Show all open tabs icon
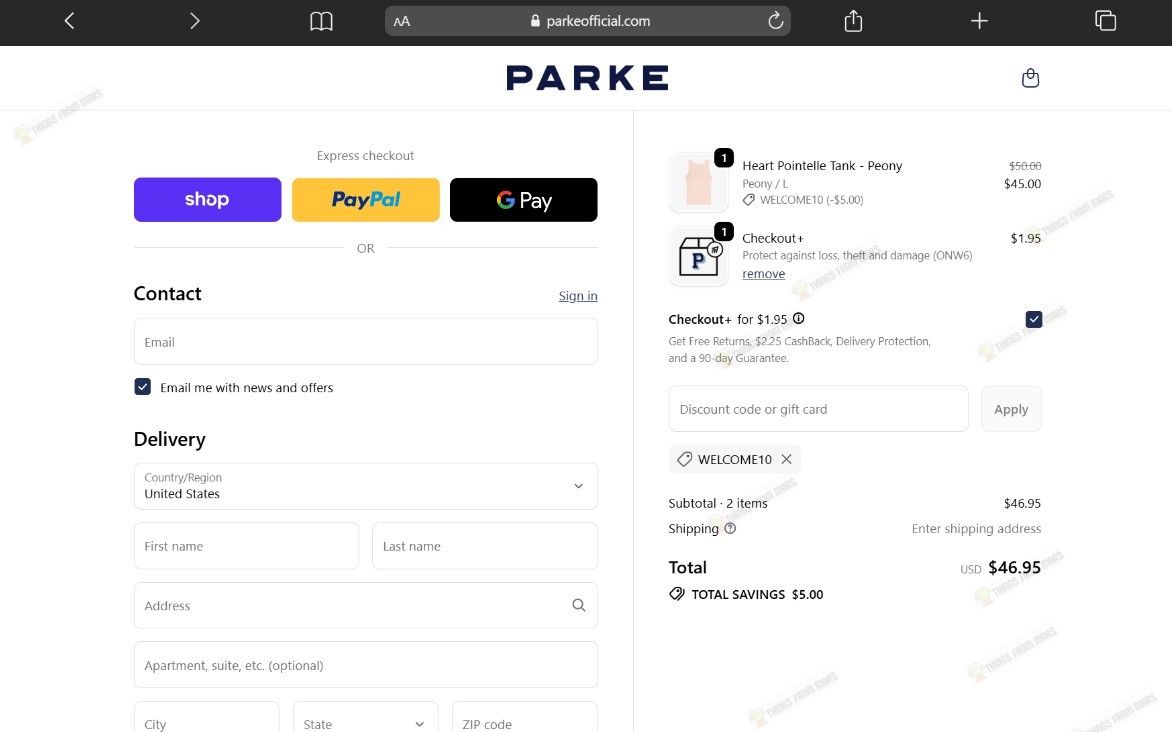Viewport: 1172px width, 732px height. pos(1105,21)
